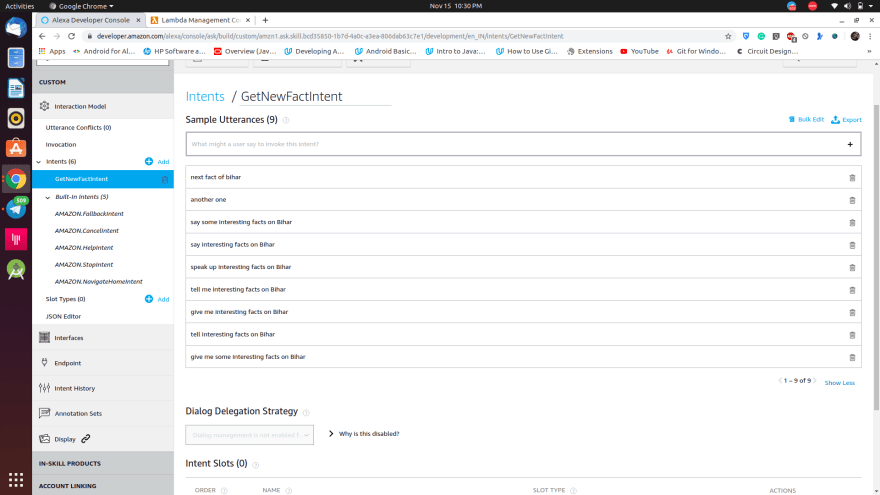Click the plus icon to add utterance
Image resolution: width=880 pixels, height=495 pixels.
pyautogui.click(x=850, y=144)
